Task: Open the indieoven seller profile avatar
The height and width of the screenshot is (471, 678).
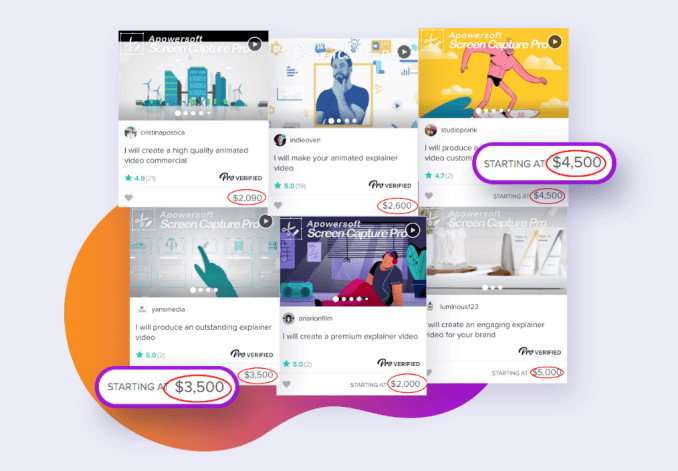Action: click(280, 140)
